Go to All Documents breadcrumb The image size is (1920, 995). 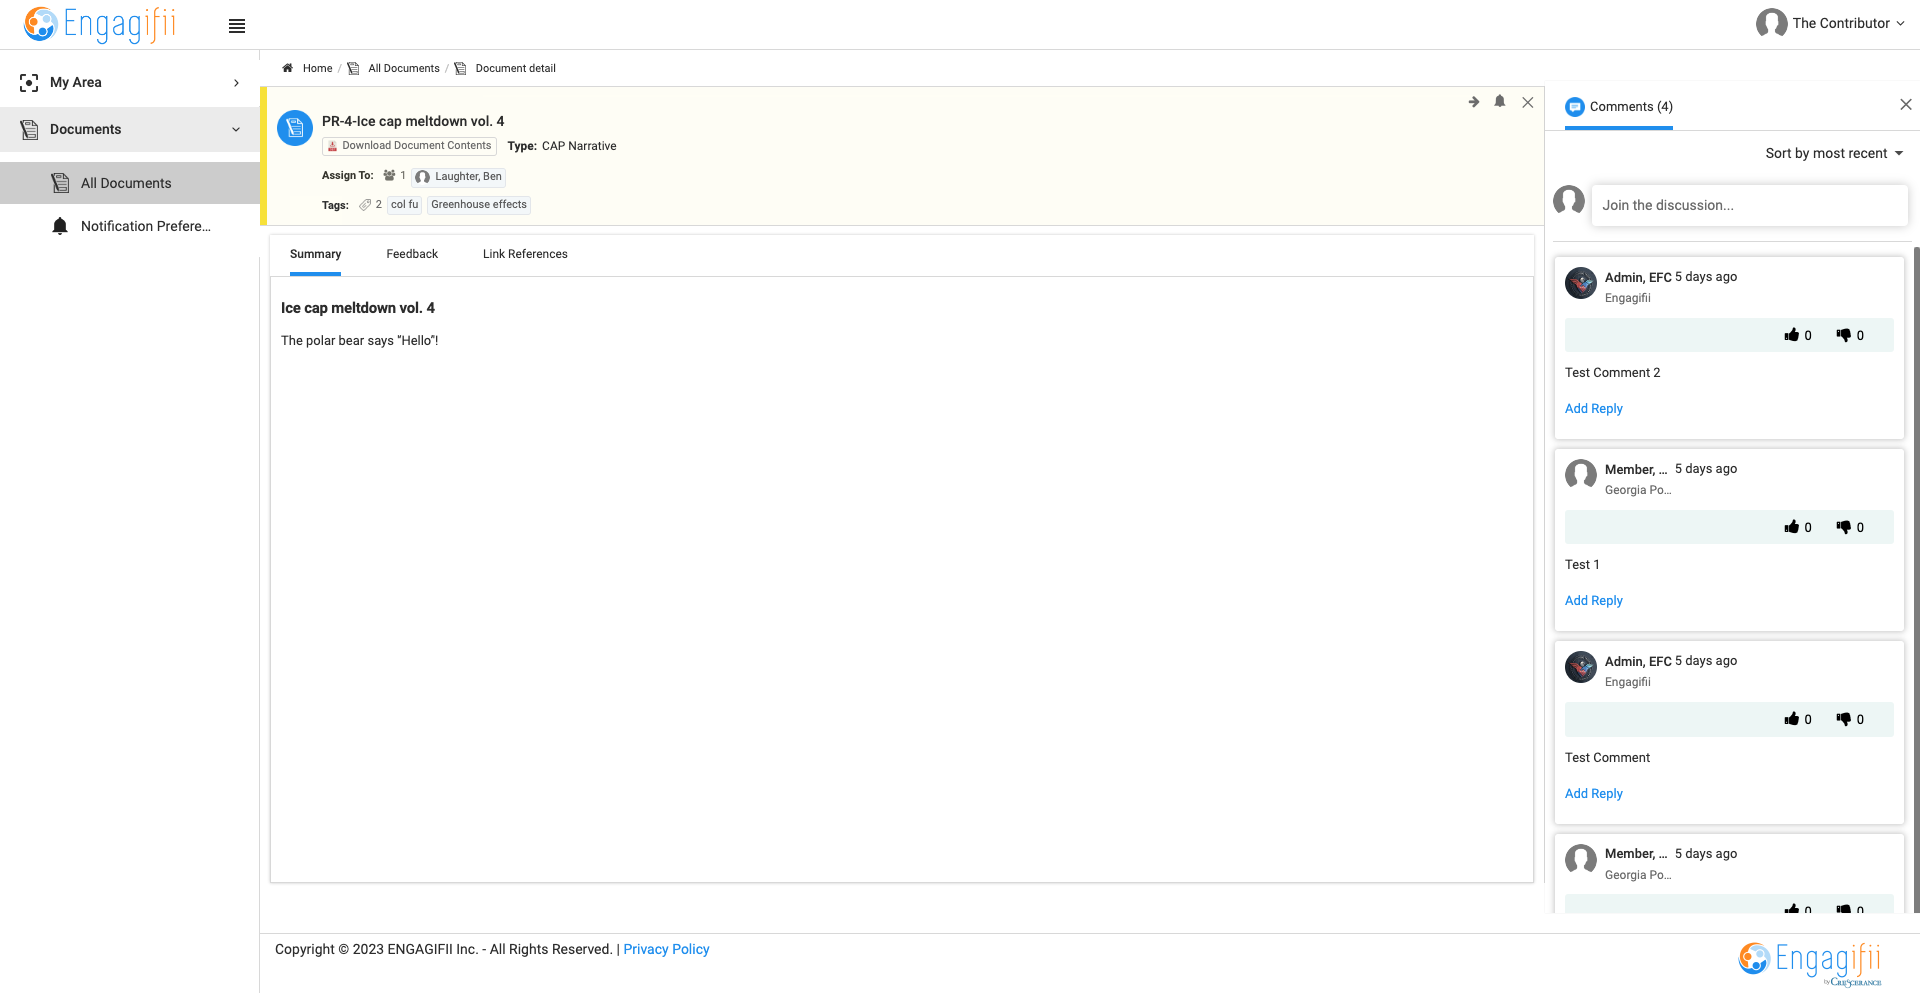pyautogui.click(x=403, y=68)
